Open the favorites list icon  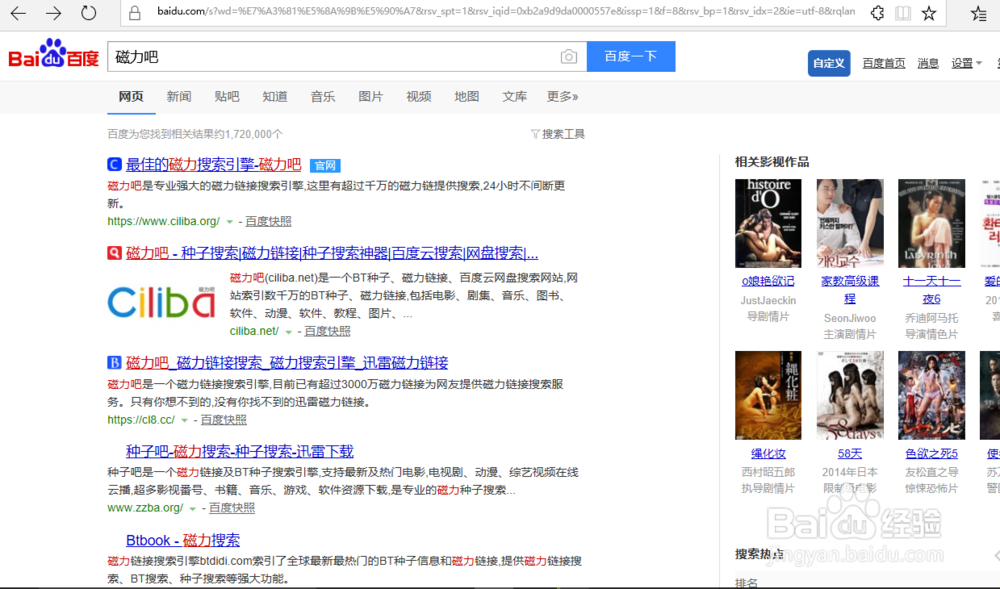click(x=978, y=13)
